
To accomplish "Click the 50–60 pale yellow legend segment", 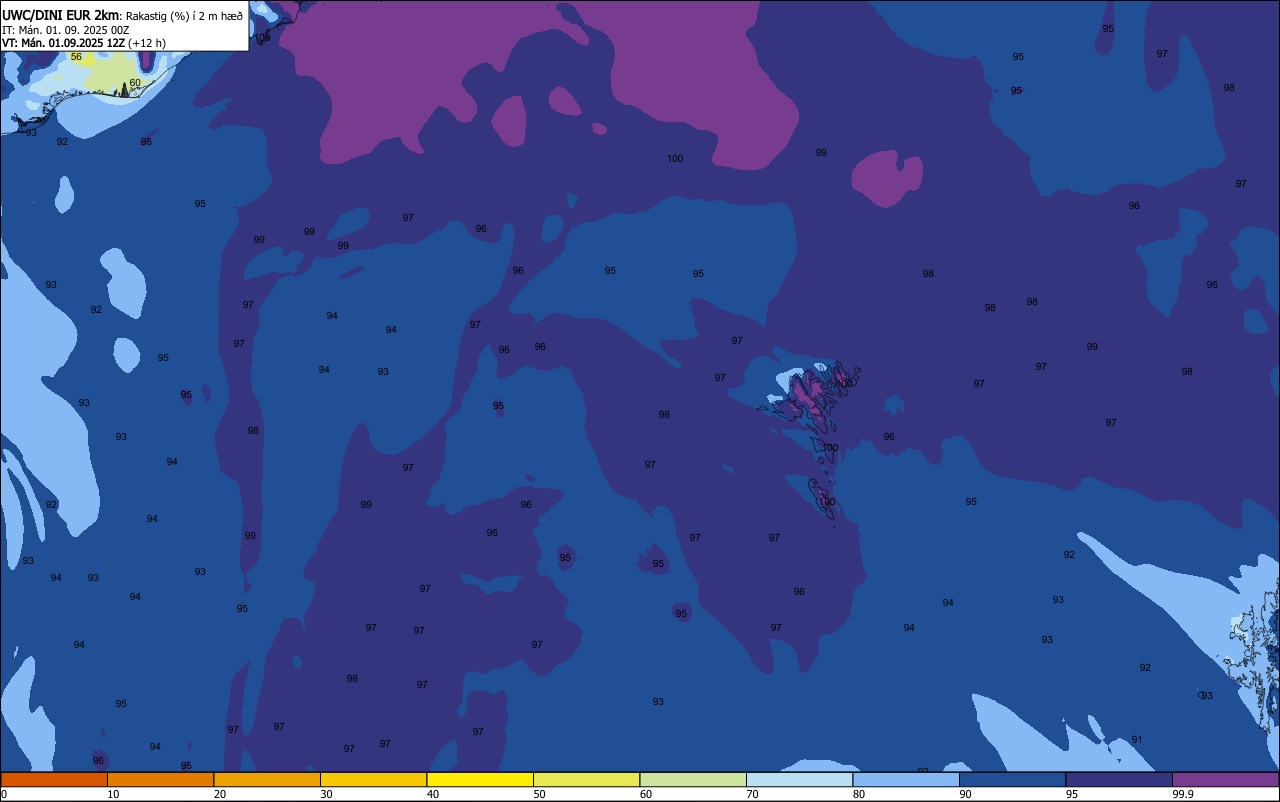I will pyautogui.click(x=586, y=779).
